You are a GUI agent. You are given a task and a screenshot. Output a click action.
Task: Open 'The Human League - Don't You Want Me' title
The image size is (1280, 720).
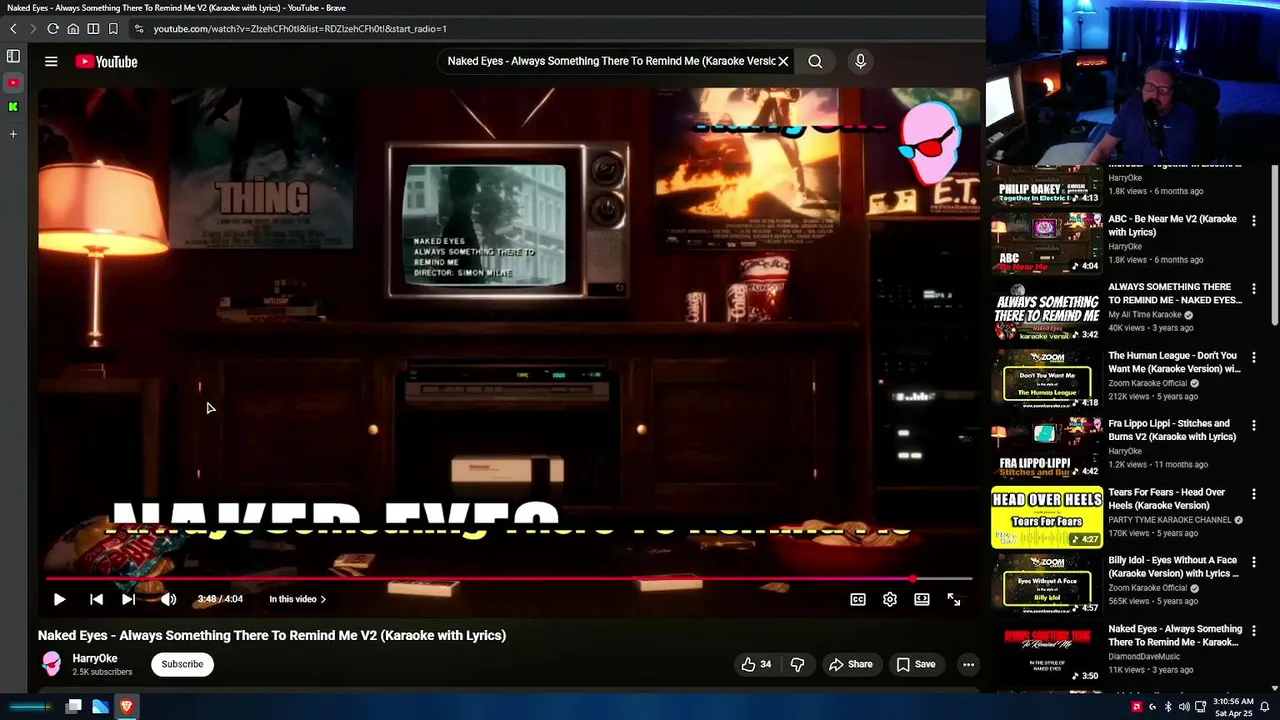1174,362
